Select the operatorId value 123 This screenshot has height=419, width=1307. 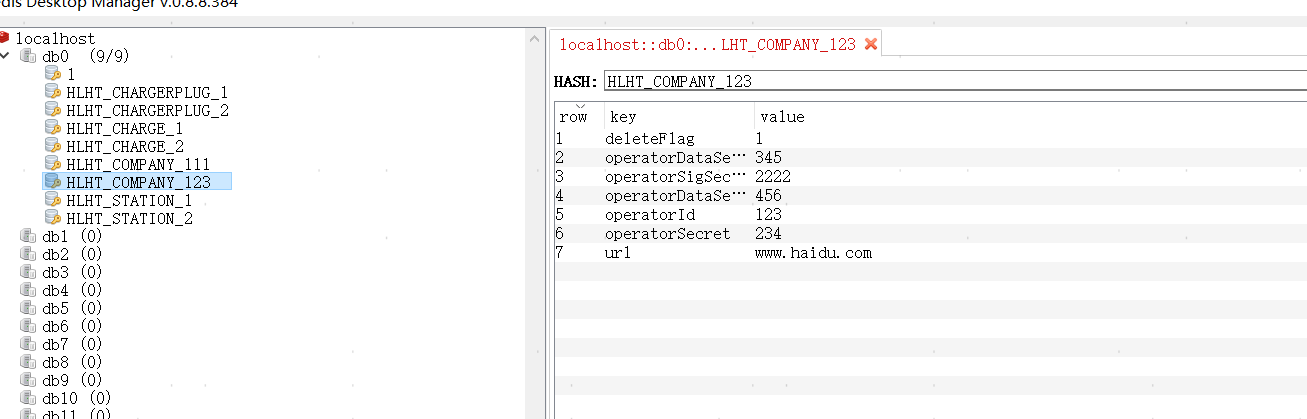tap(768, 214)
